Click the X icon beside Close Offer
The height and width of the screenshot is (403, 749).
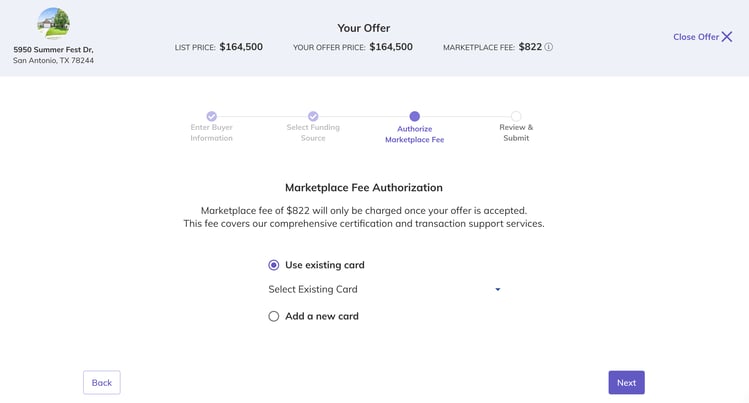pos(727,37)
